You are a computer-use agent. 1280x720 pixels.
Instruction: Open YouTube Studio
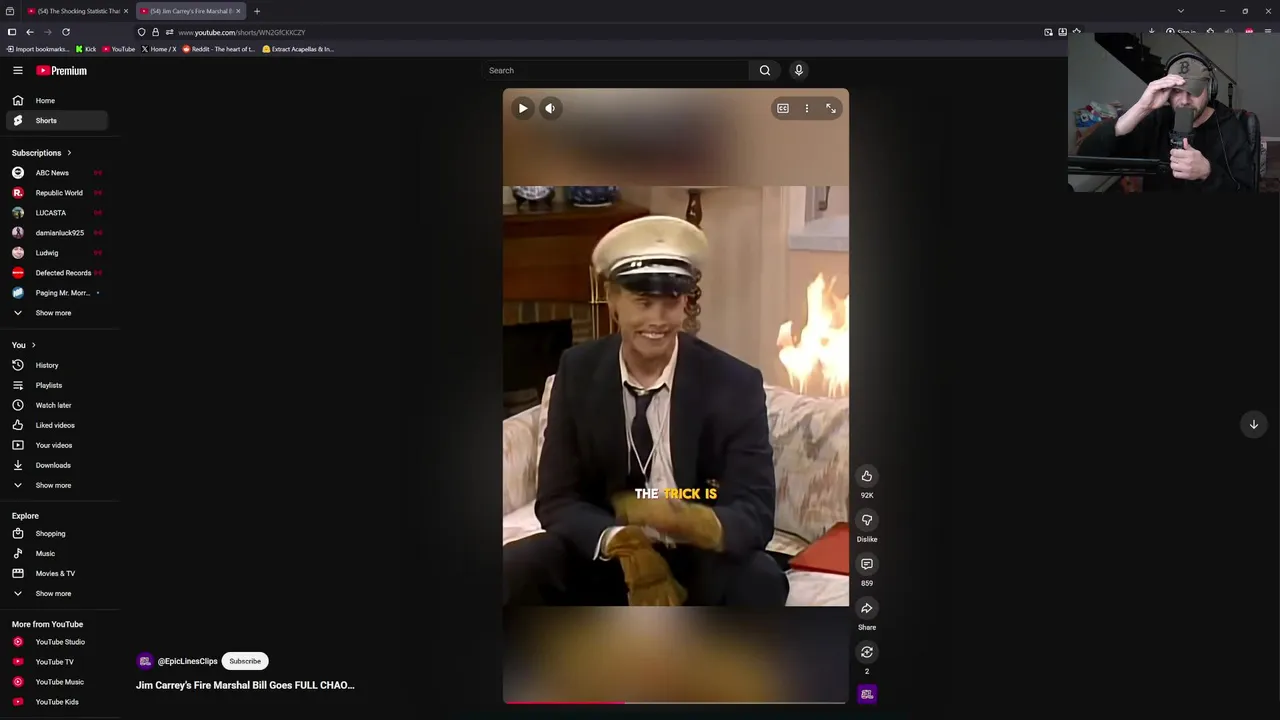[58, 642]
